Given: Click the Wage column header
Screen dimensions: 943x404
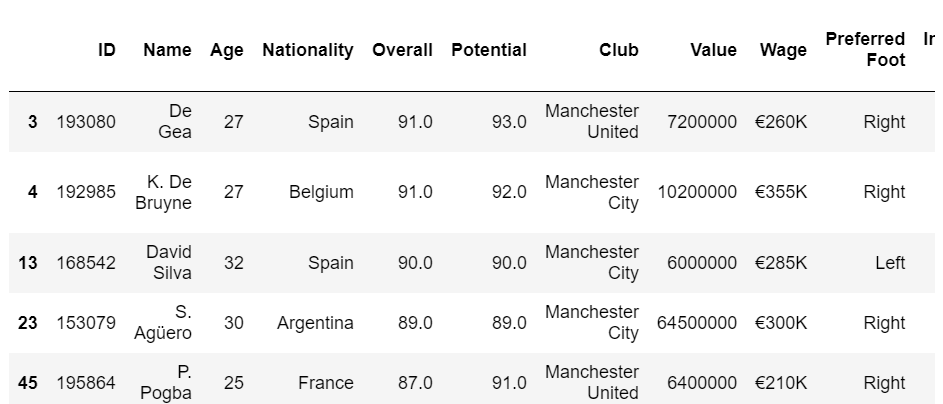Looking at the screenshot, I should pos(782,50).
